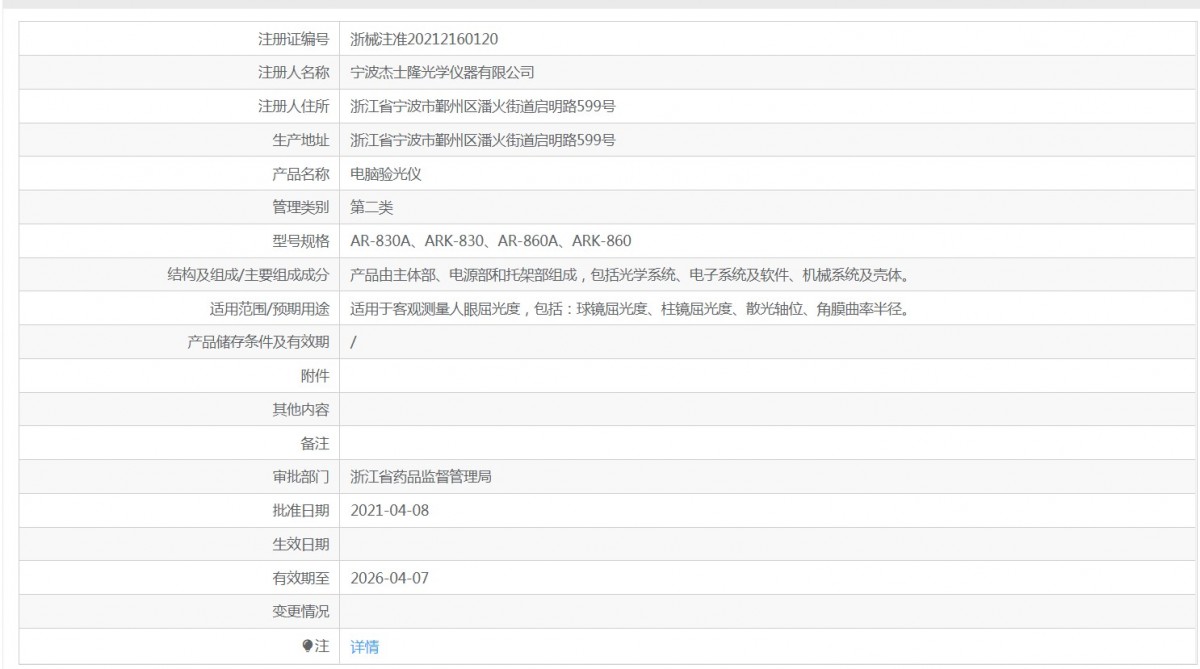Click the slash value in 产品储存条件及有效期 row

point(355,342)
